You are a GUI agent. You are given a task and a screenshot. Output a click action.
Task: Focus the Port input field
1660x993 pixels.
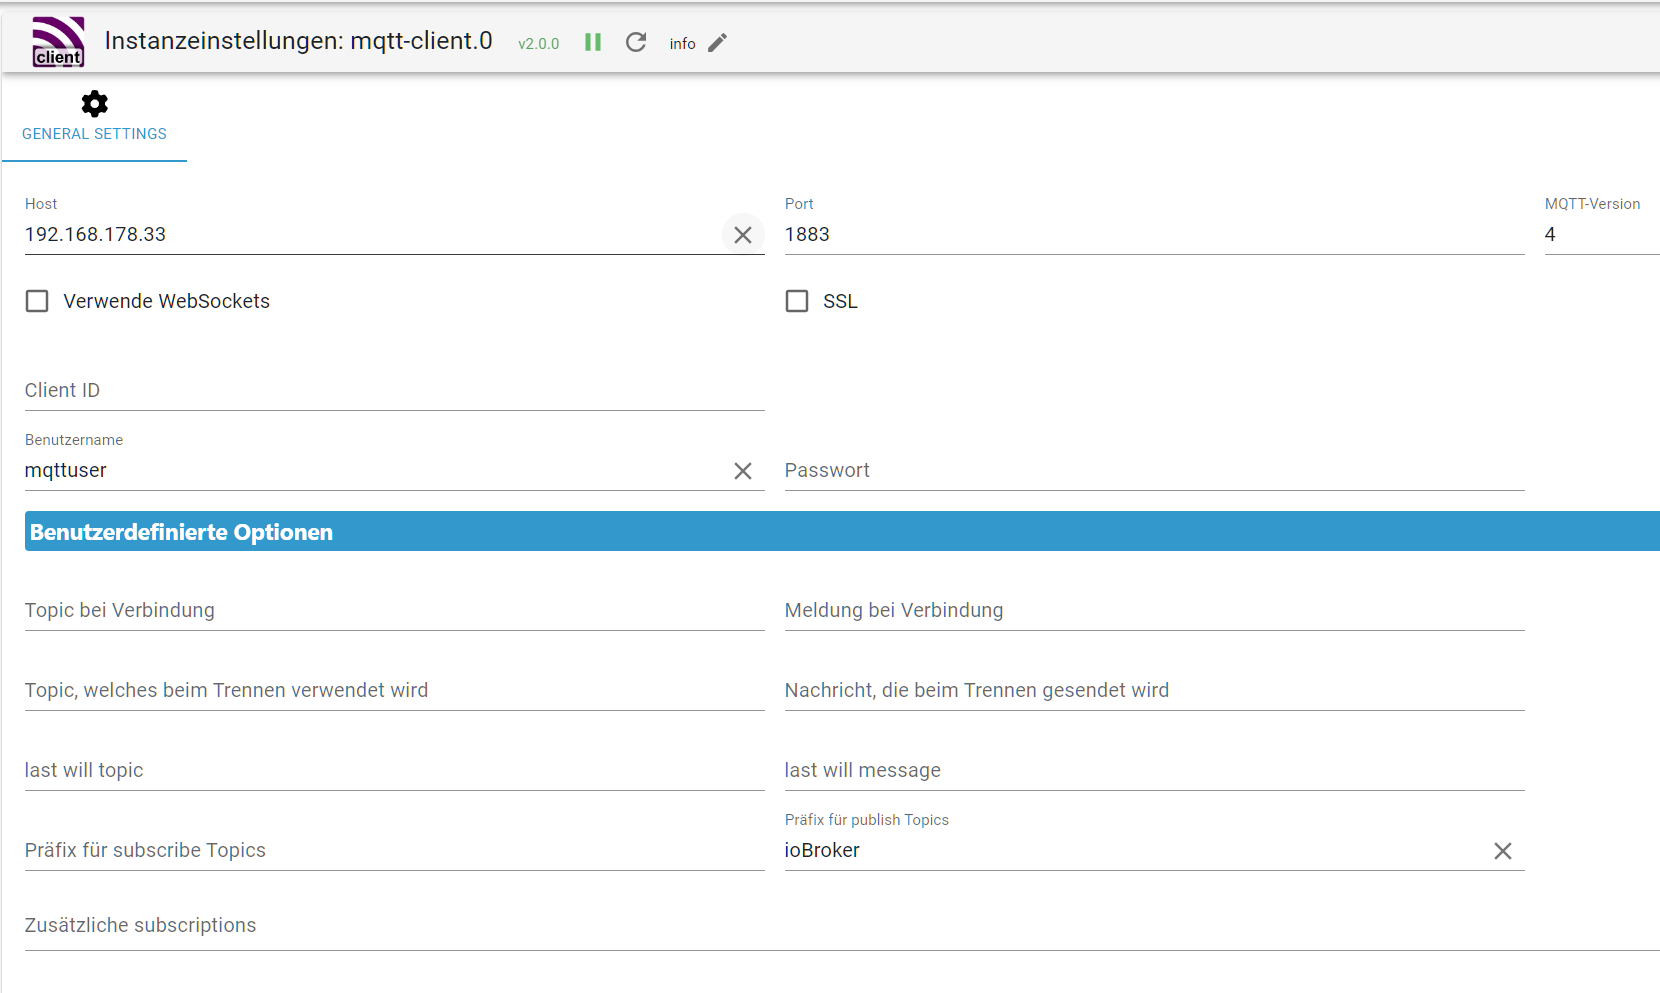[1155, 235]
